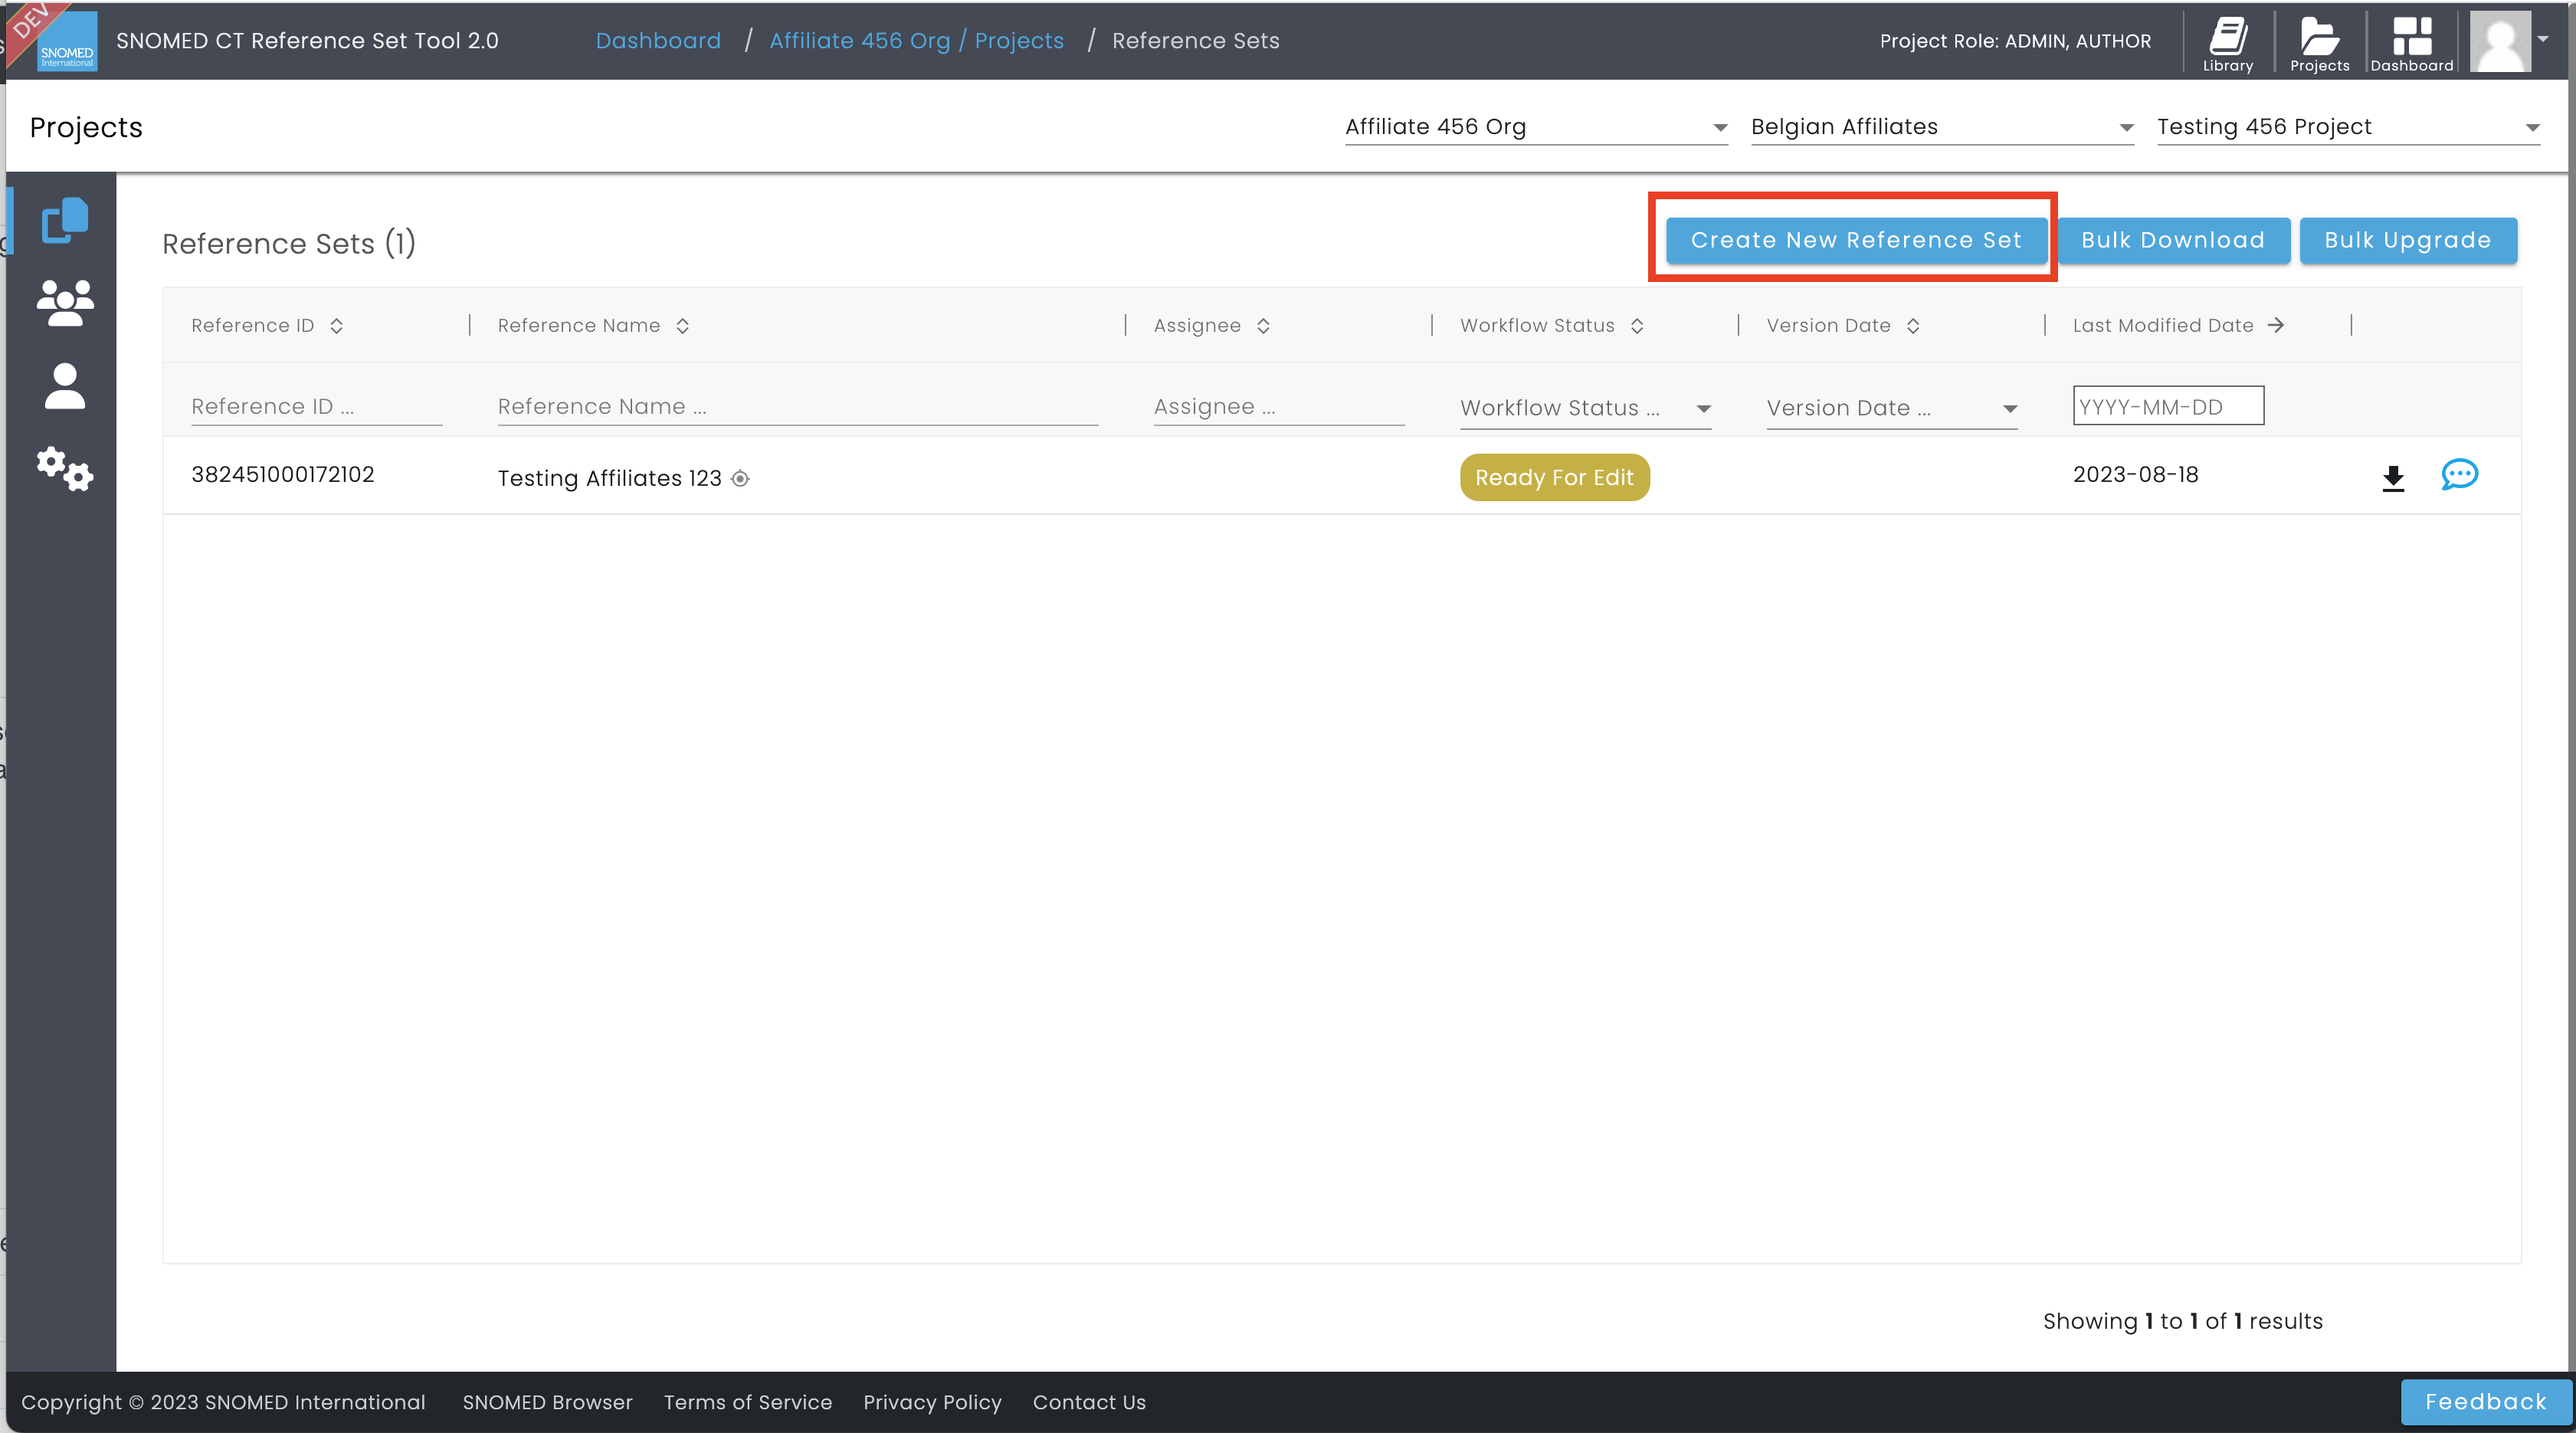Expand the Testing 456 Project dropdown
Screen dimensions: 2576x1433
2348,127
